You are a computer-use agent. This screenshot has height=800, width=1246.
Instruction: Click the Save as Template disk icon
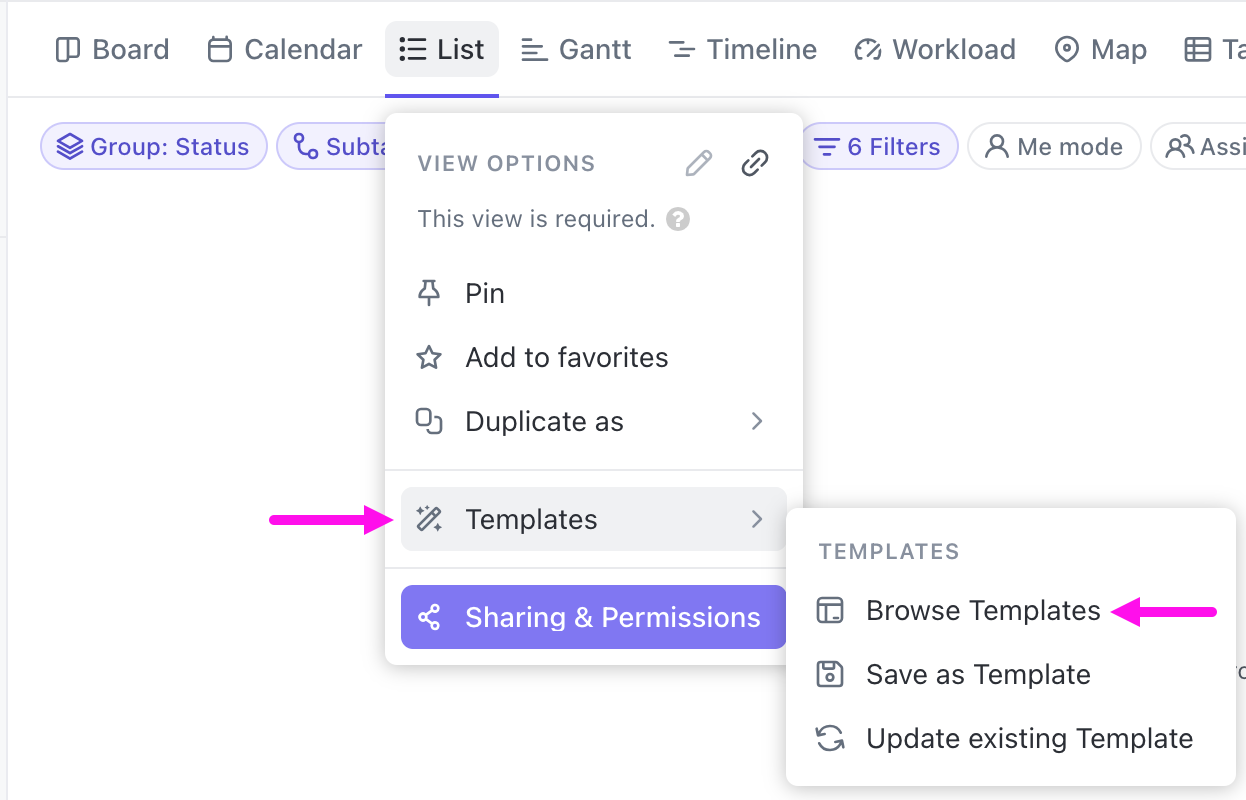click(x=830, y=674)
